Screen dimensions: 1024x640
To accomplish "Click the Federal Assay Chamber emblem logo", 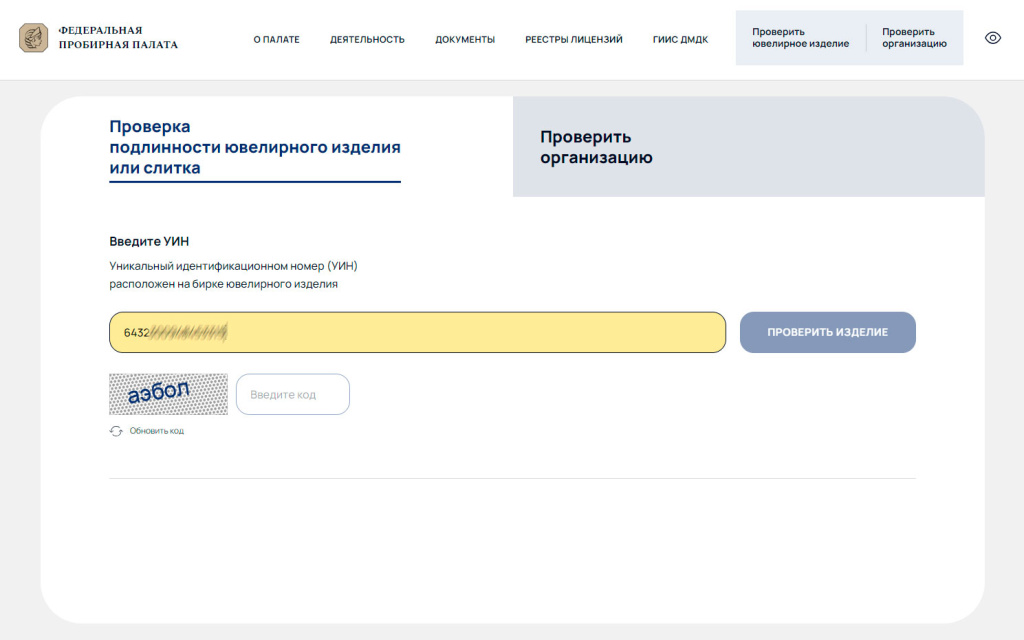I will (33, 38).
